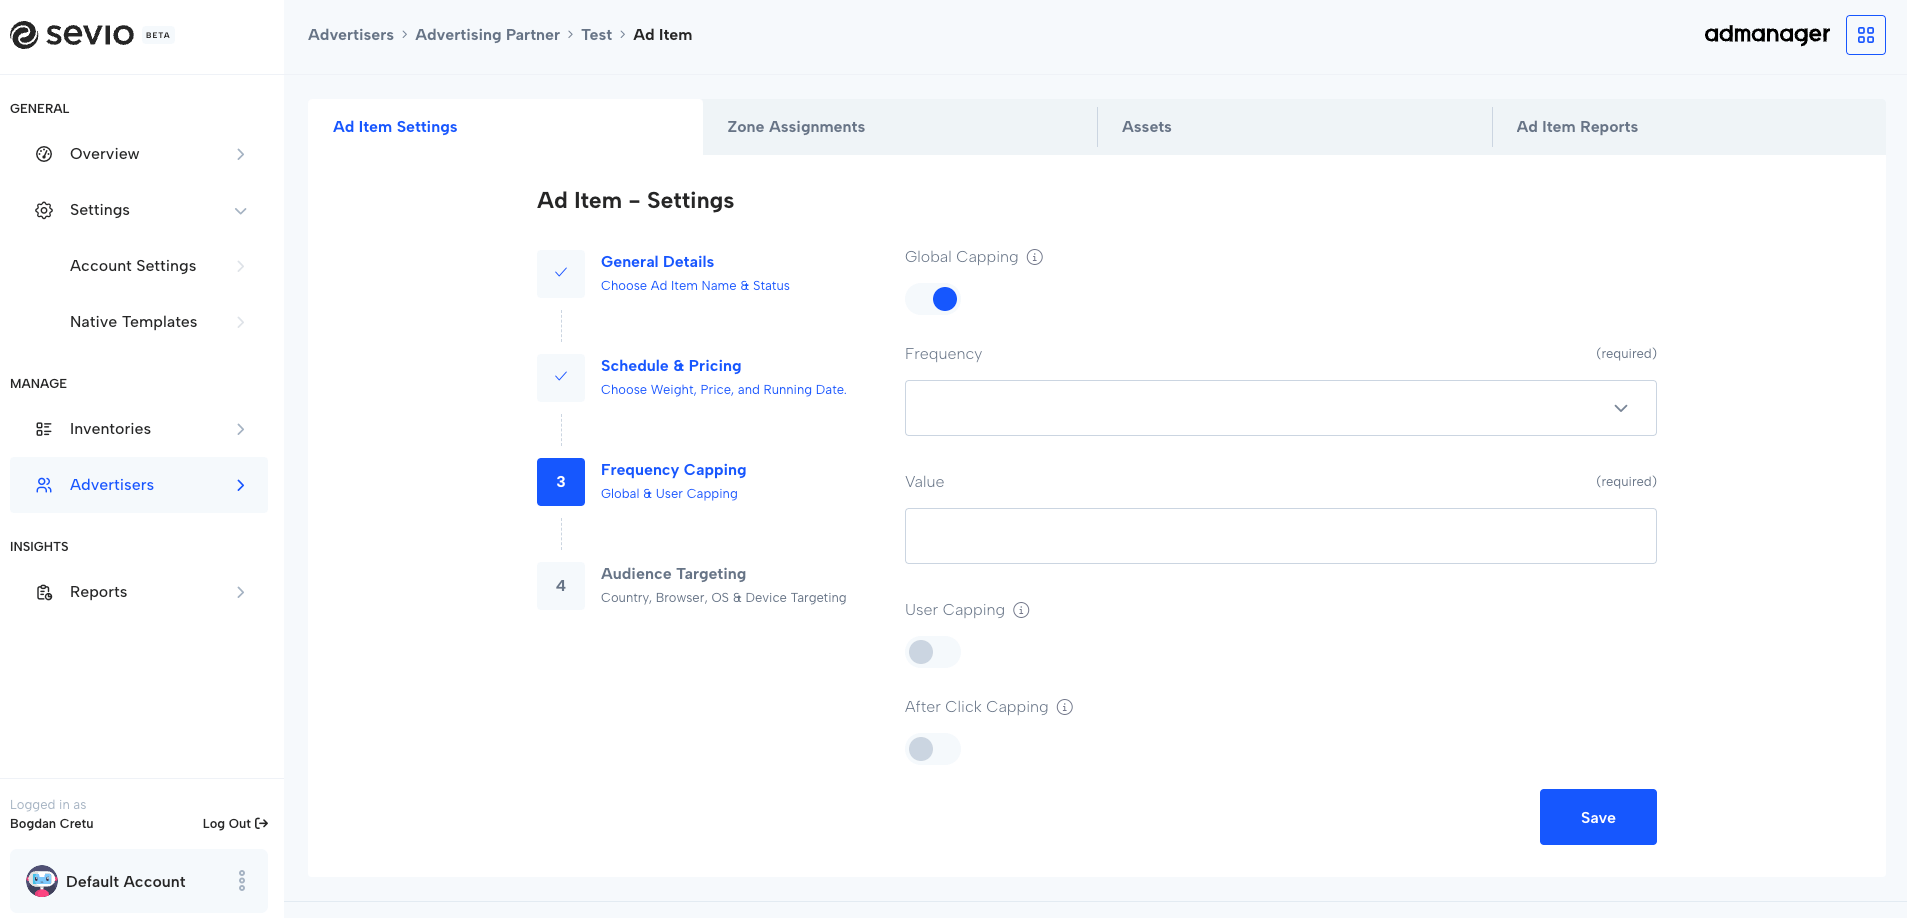Disable the Global Capping toggle

[932, 299]
